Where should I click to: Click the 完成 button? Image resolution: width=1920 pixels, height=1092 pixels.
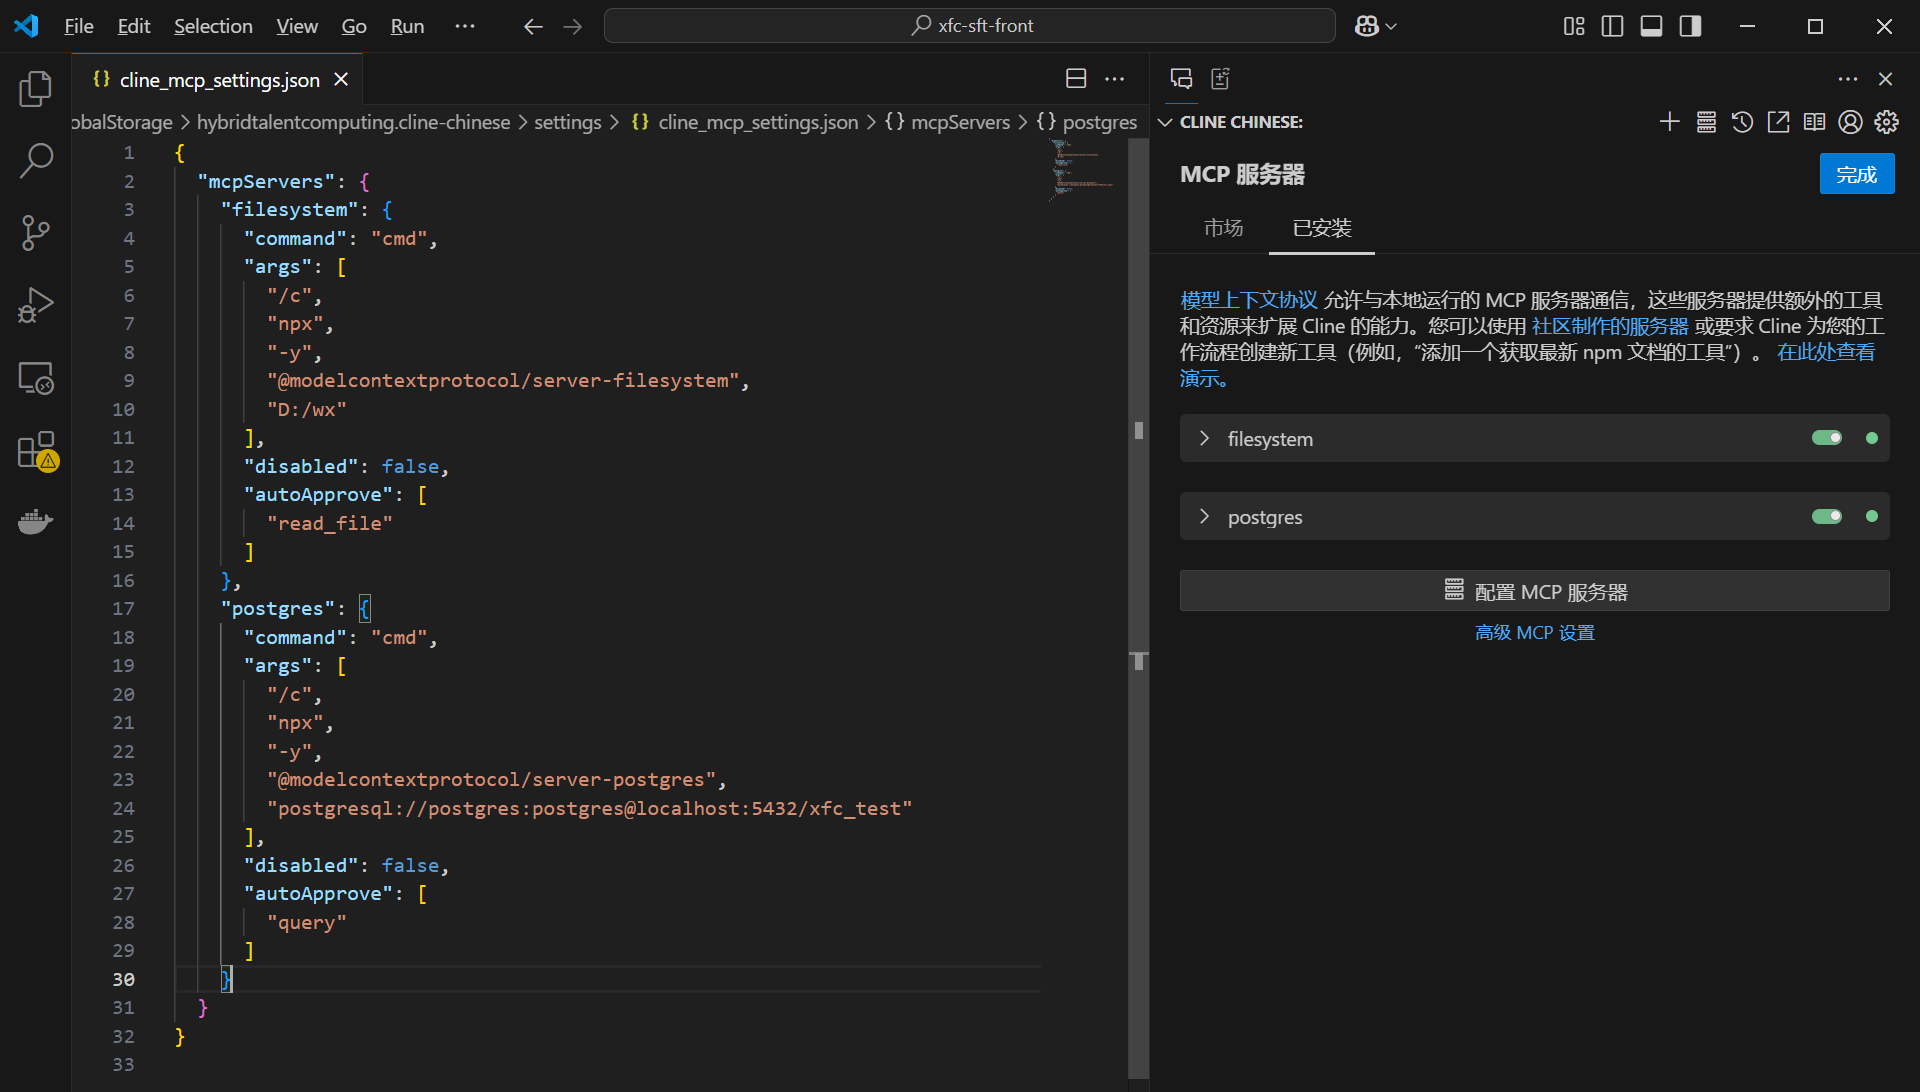point(1856,174)
